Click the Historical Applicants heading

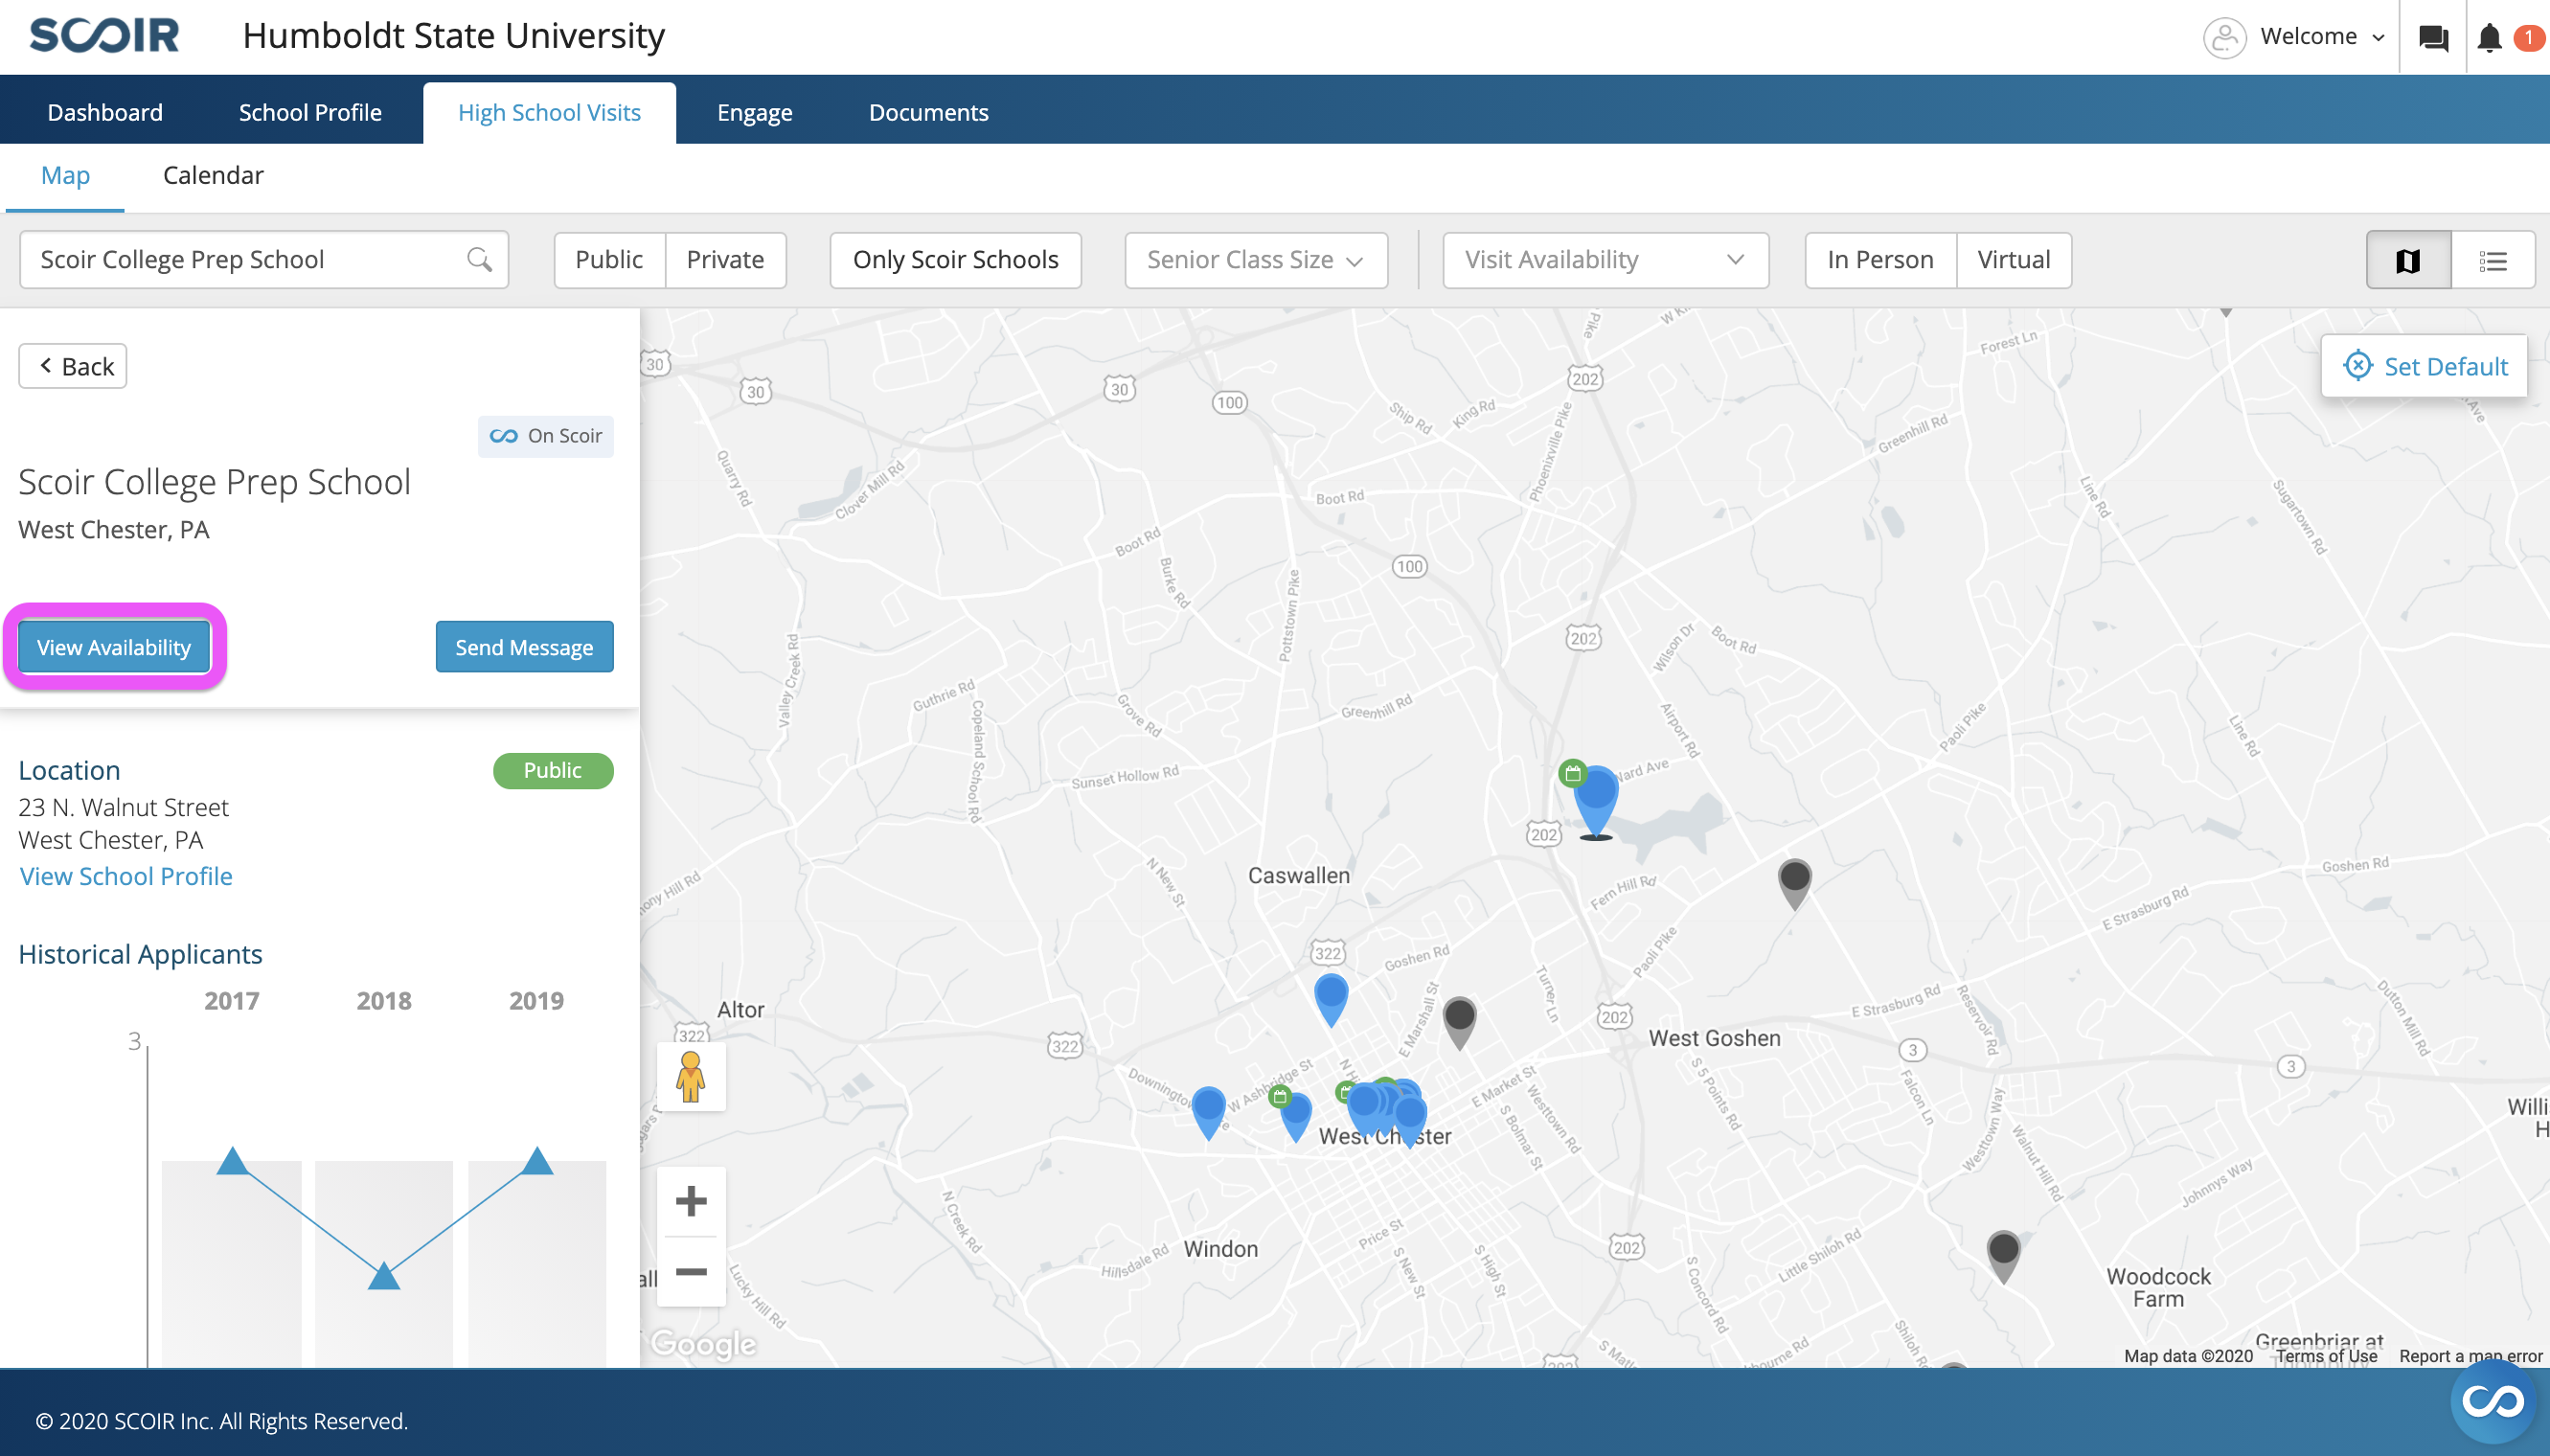140,954
